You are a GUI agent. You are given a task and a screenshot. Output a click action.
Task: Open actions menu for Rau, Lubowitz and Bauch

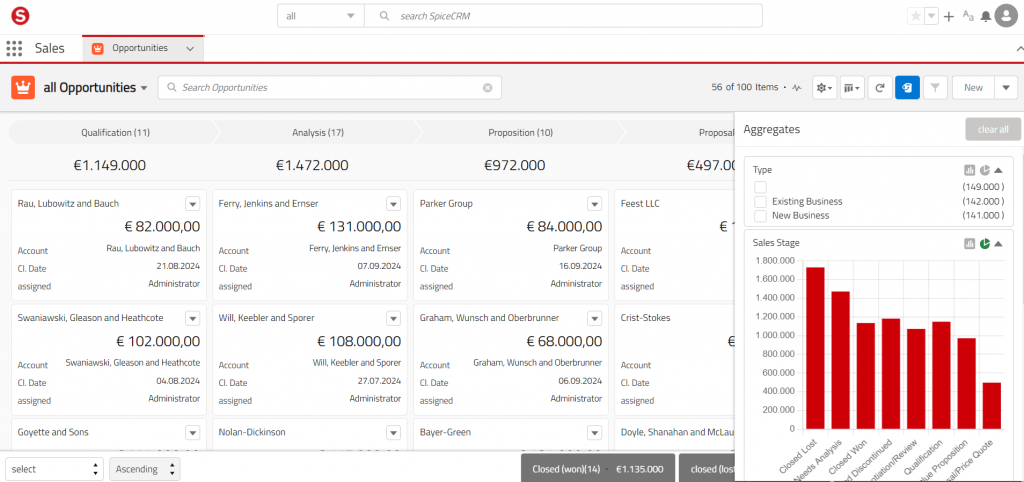click(192, 204)
